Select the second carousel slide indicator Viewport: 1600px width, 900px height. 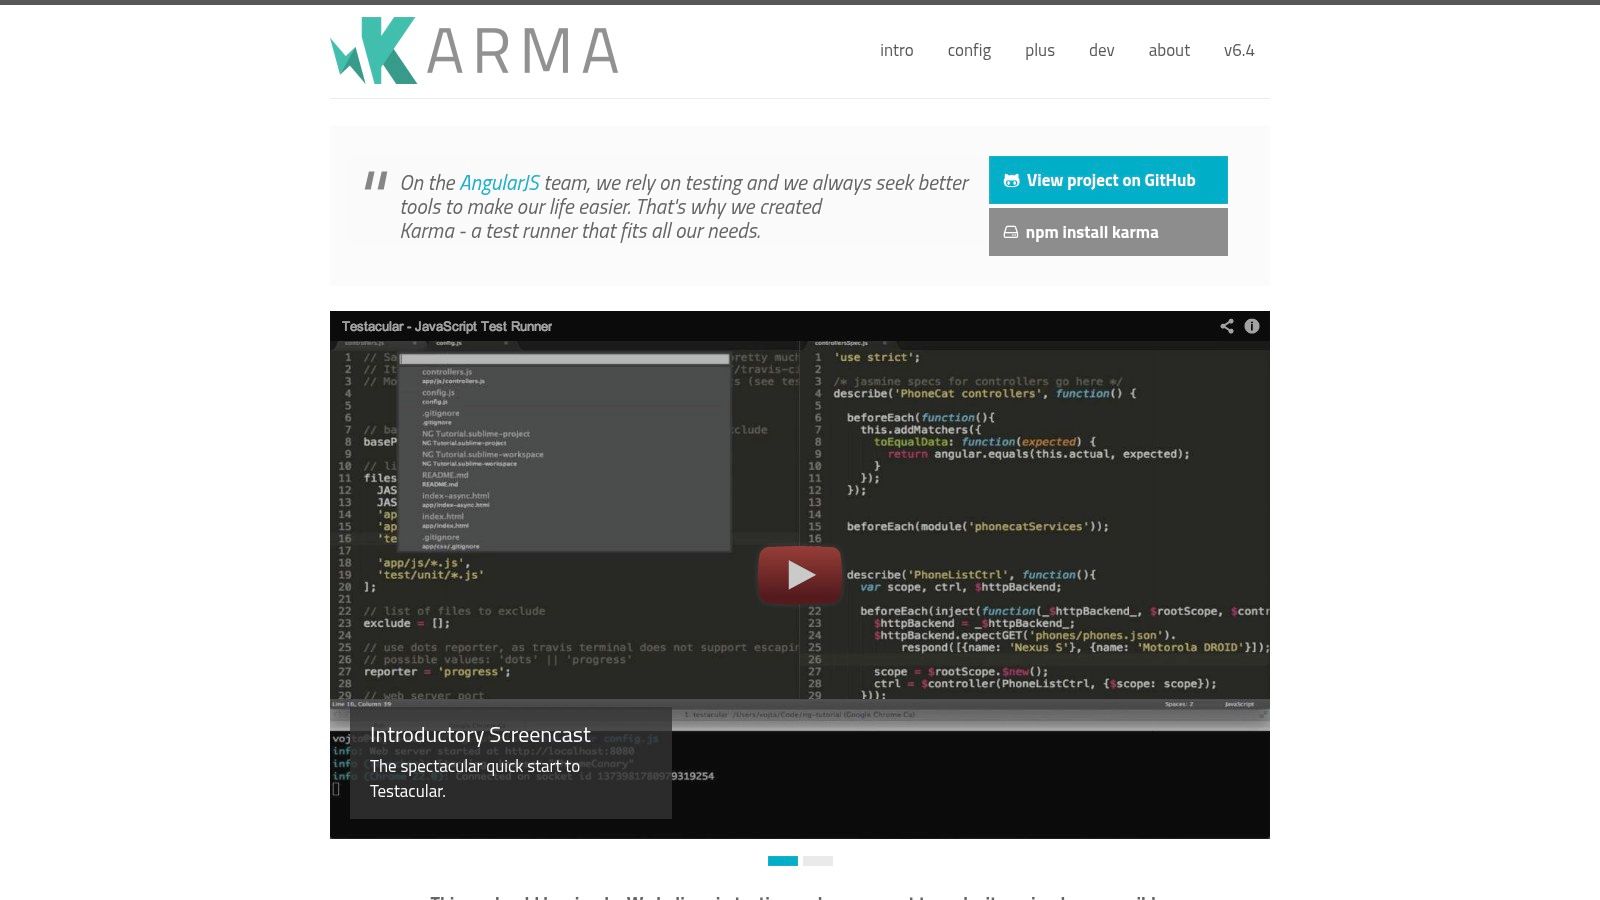coord(818,861)
